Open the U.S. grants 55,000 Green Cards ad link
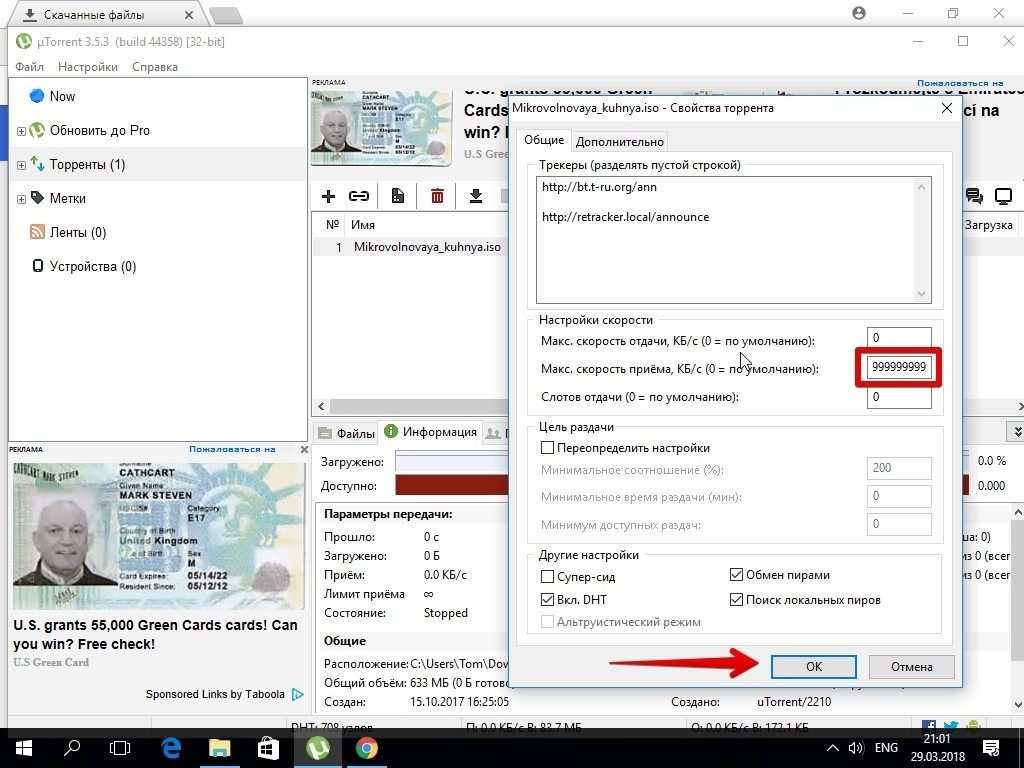The image size is (1024, 768). tap(155, 634)
